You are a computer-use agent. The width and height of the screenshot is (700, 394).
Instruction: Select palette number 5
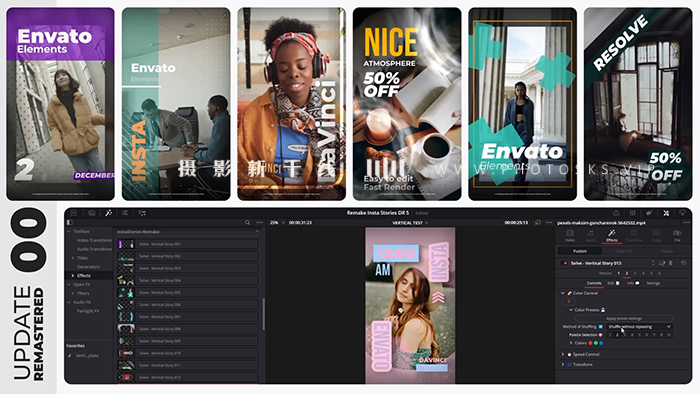coord(639,335)
